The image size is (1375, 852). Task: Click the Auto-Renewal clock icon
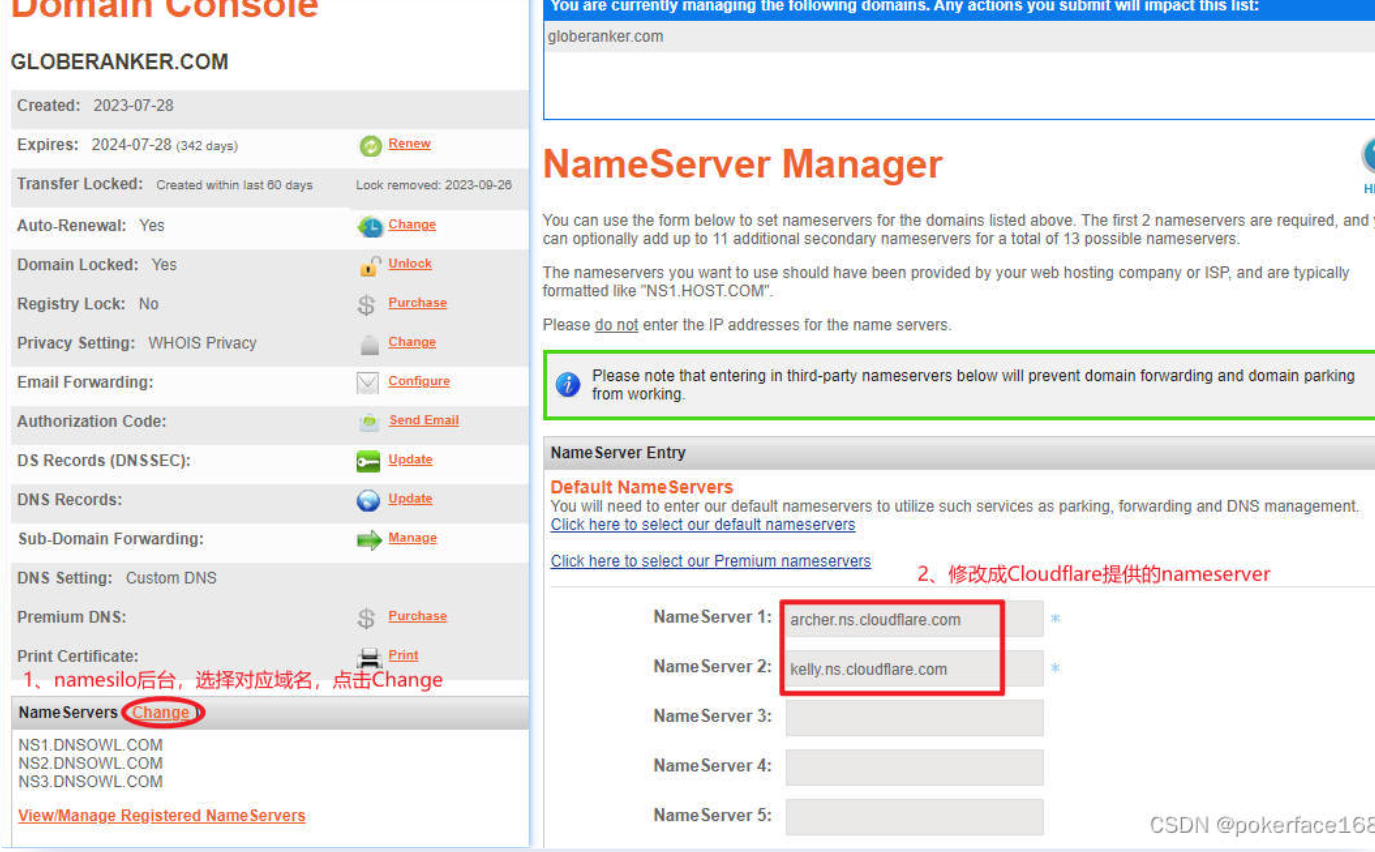point(370,227)
